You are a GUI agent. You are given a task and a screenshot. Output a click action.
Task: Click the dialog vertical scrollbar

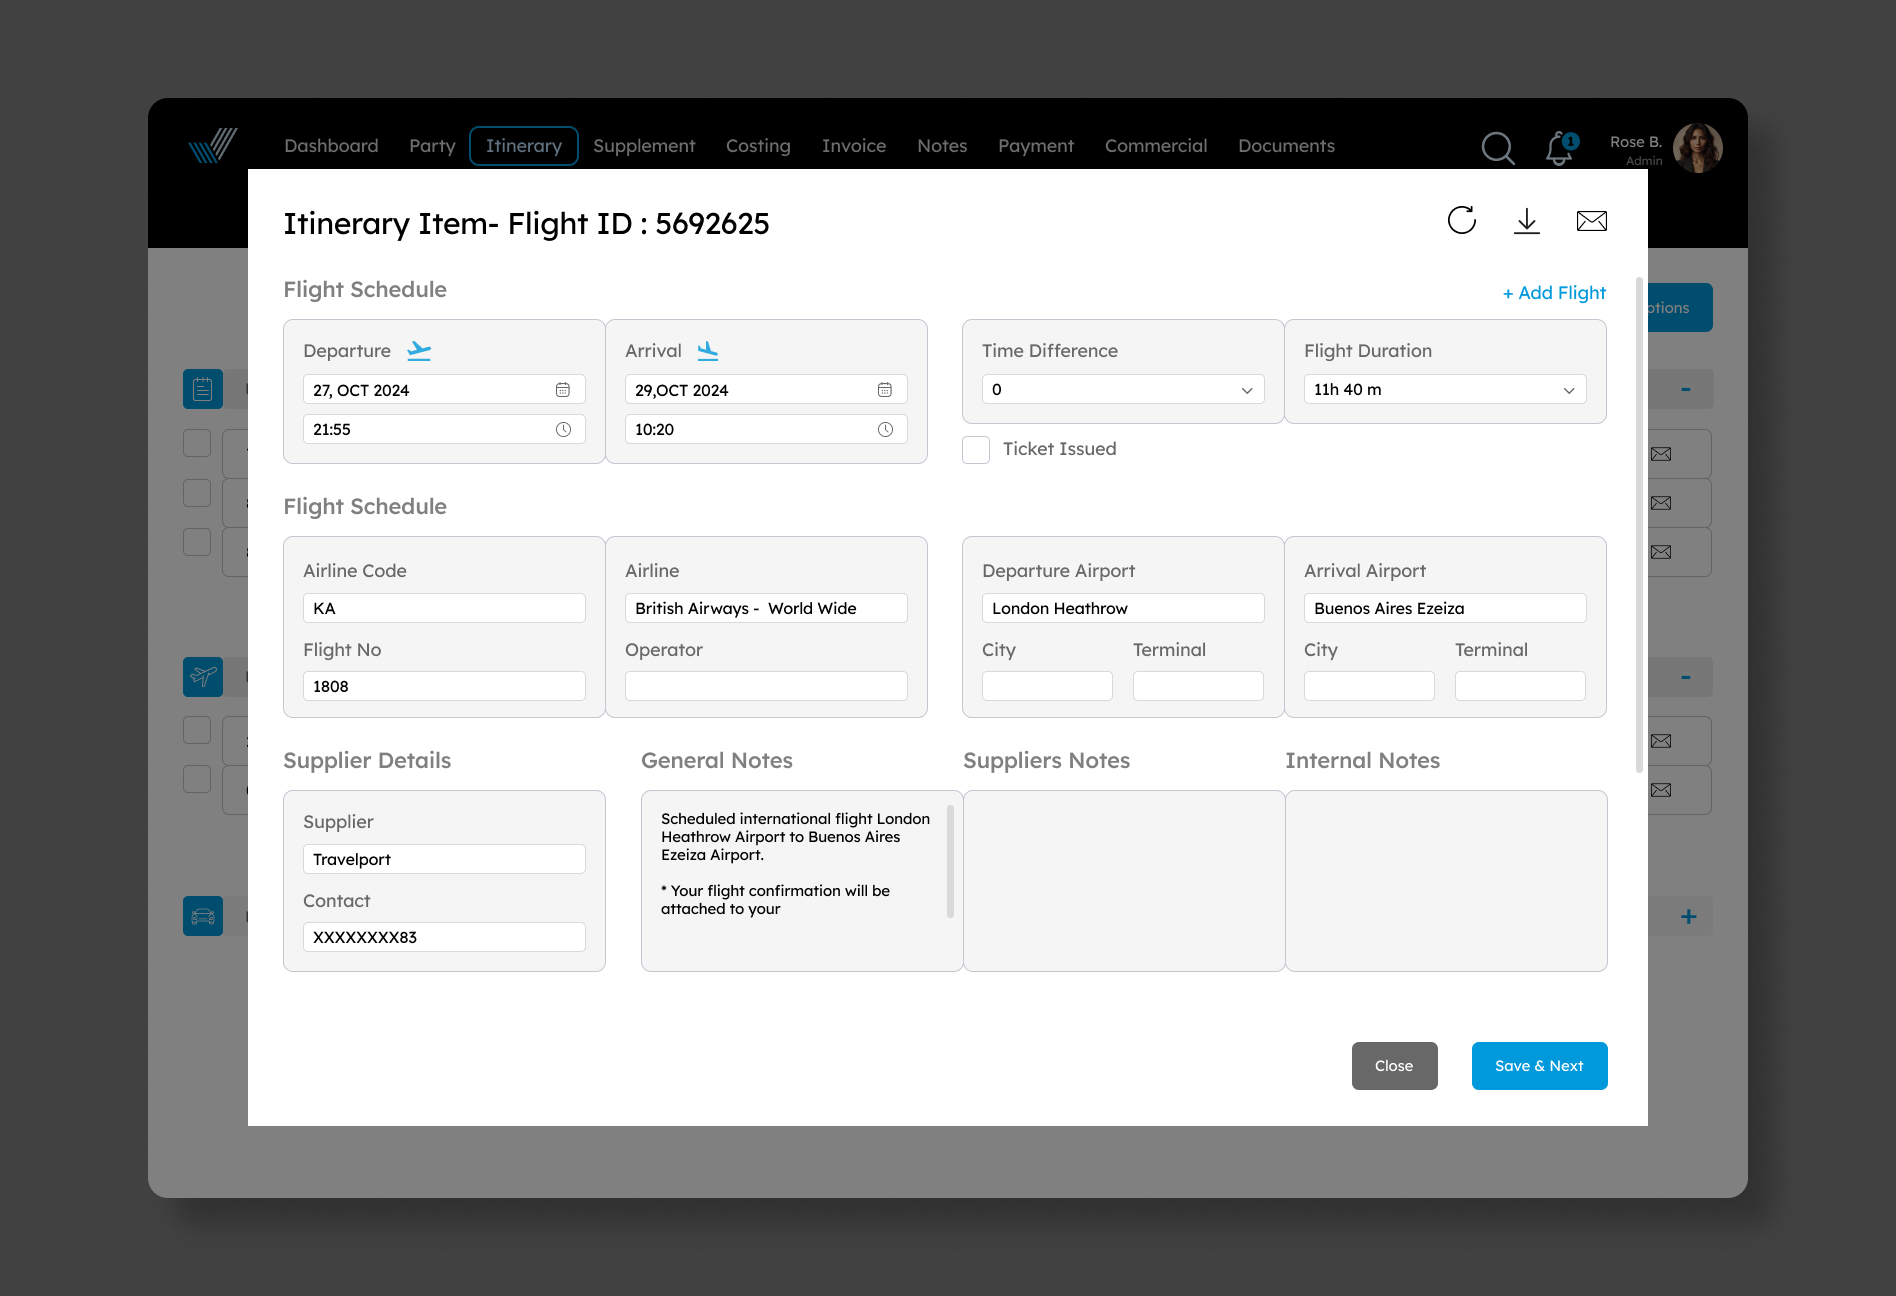[x=1639, y=525]
